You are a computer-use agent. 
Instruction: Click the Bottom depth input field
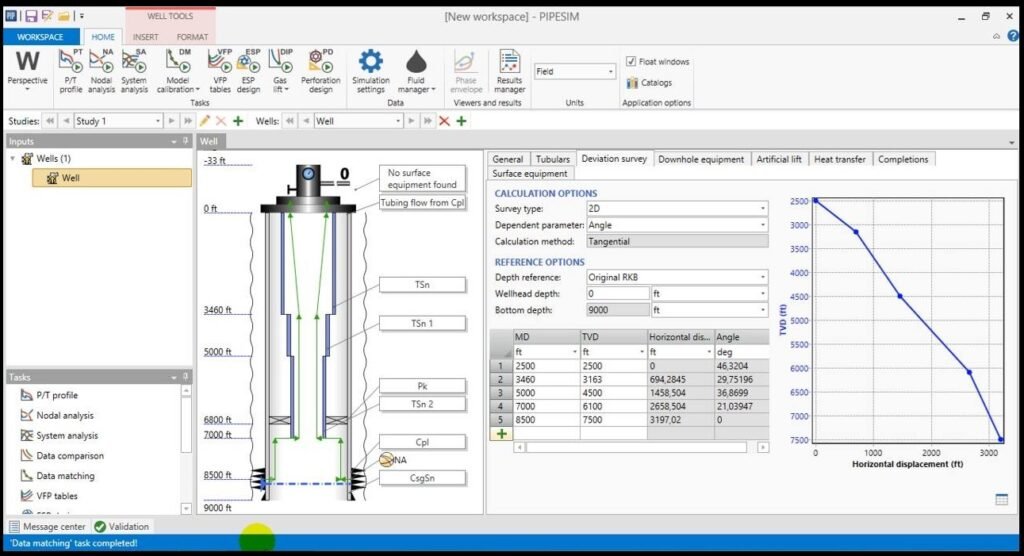617,310
